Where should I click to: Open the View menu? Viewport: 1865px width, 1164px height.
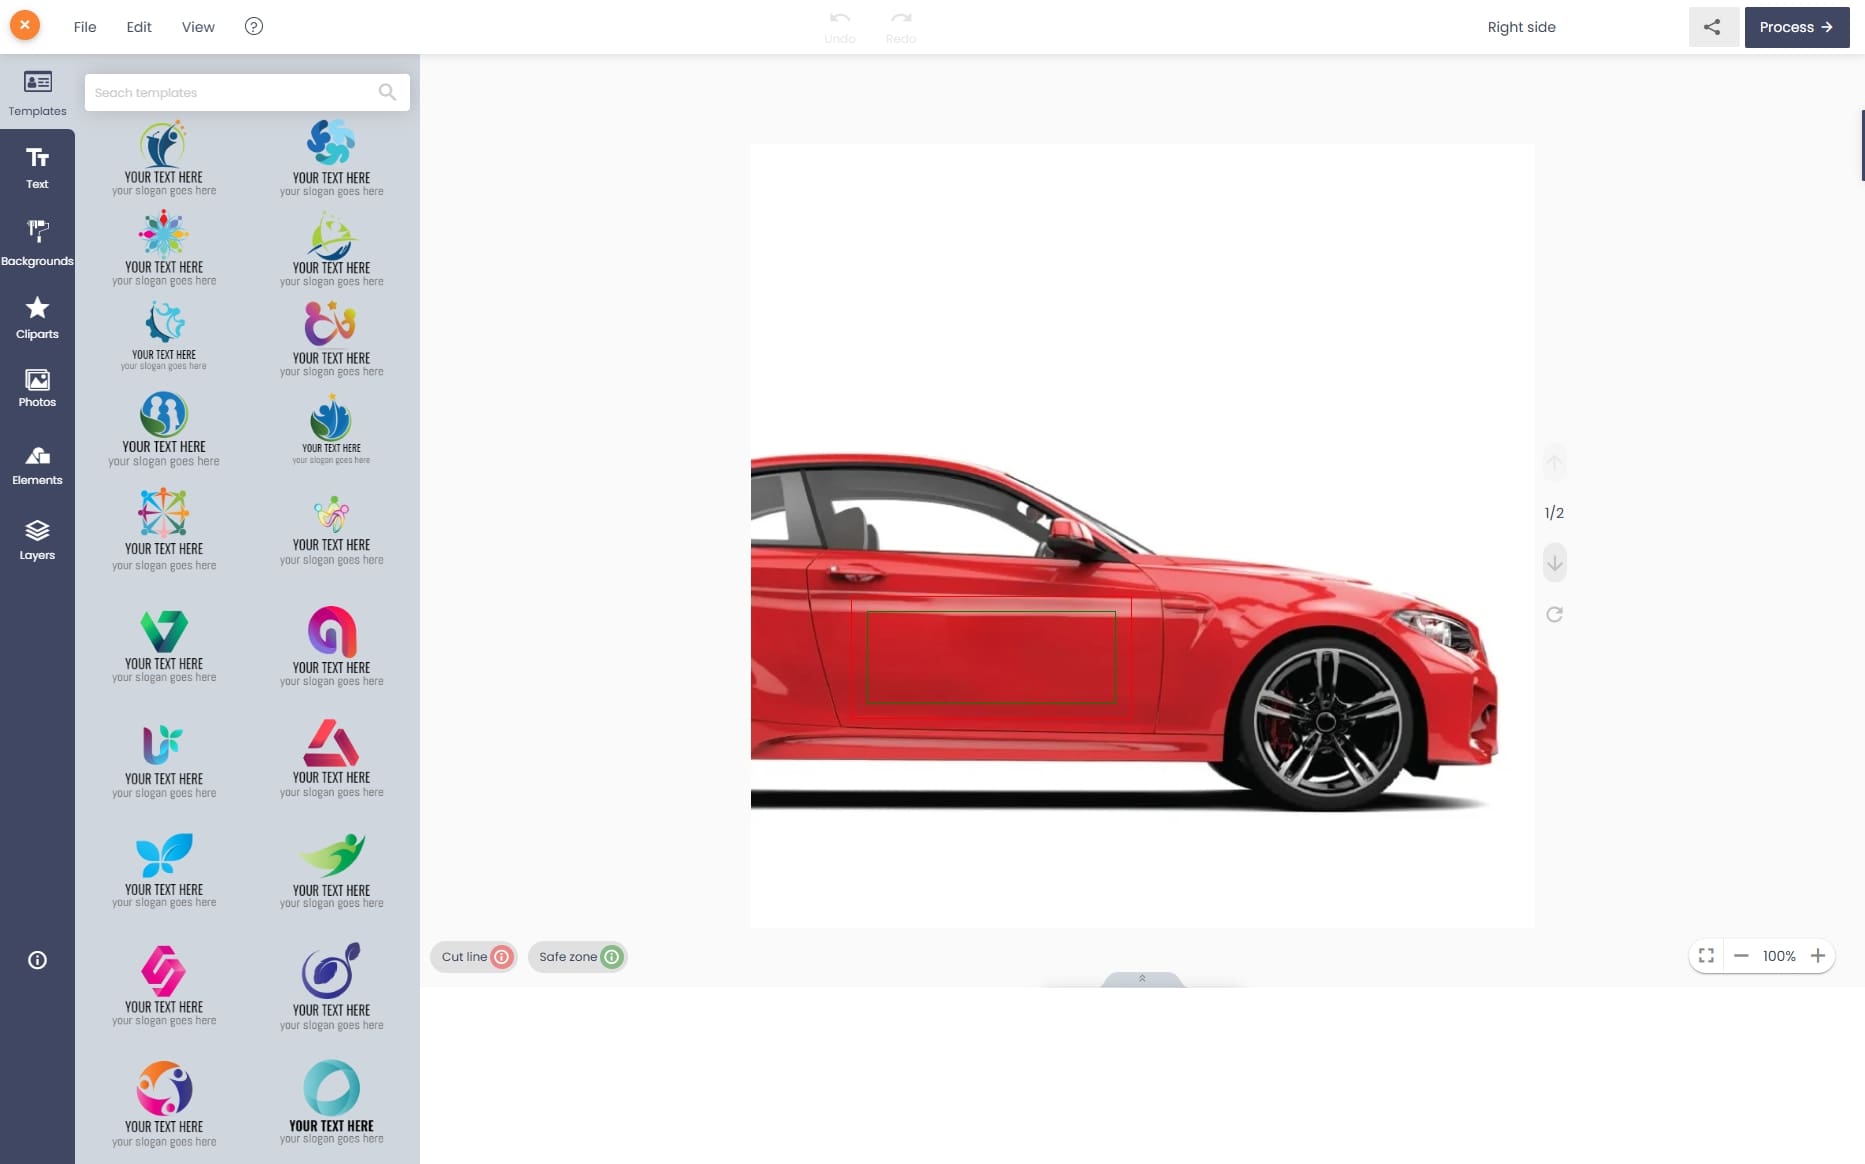point(198,27)
